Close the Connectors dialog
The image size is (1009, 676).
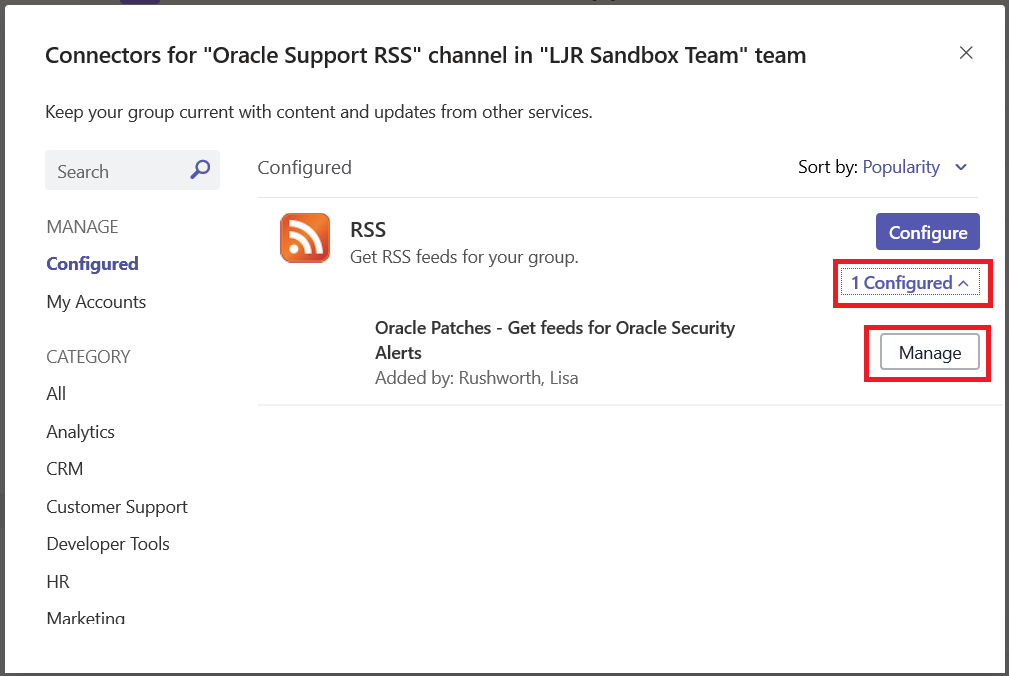pos(966,53)
